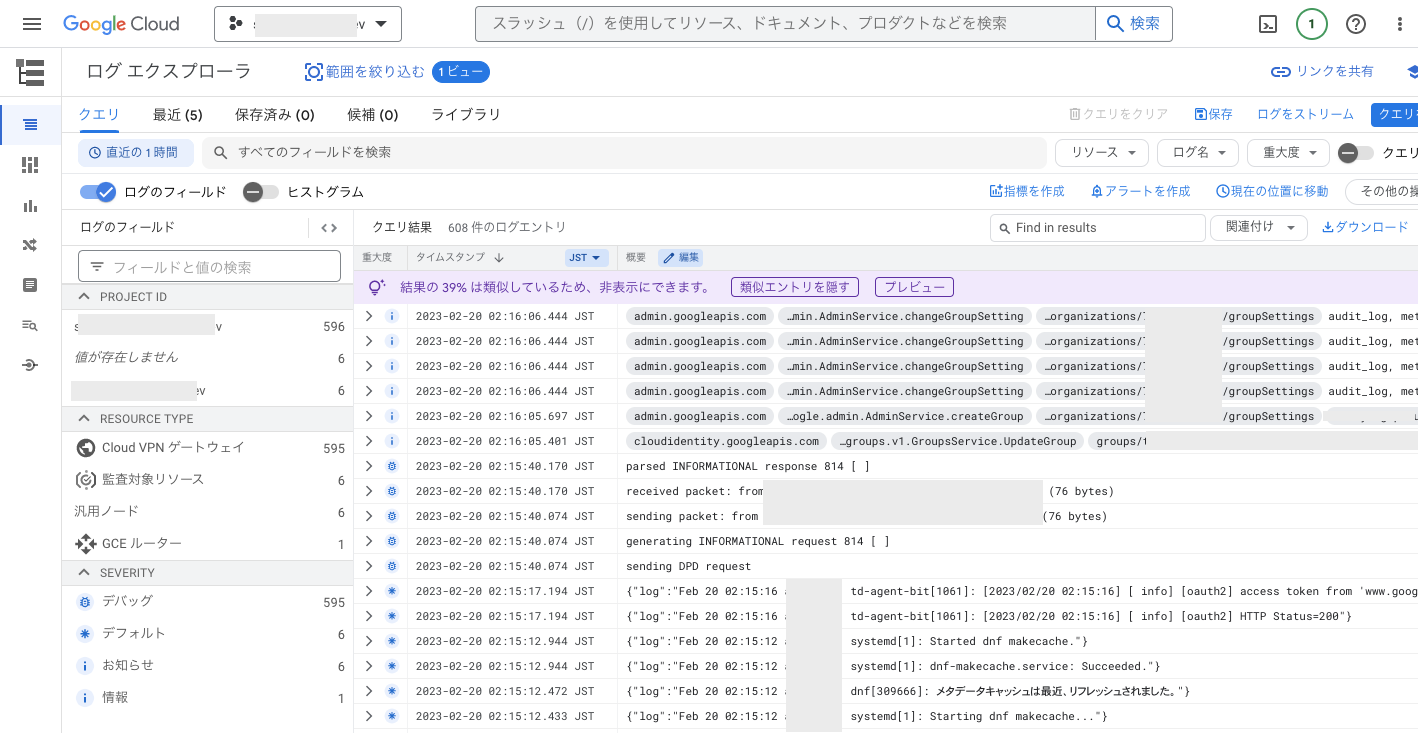Open the リソース dropdown filter

coord(1102,153)
